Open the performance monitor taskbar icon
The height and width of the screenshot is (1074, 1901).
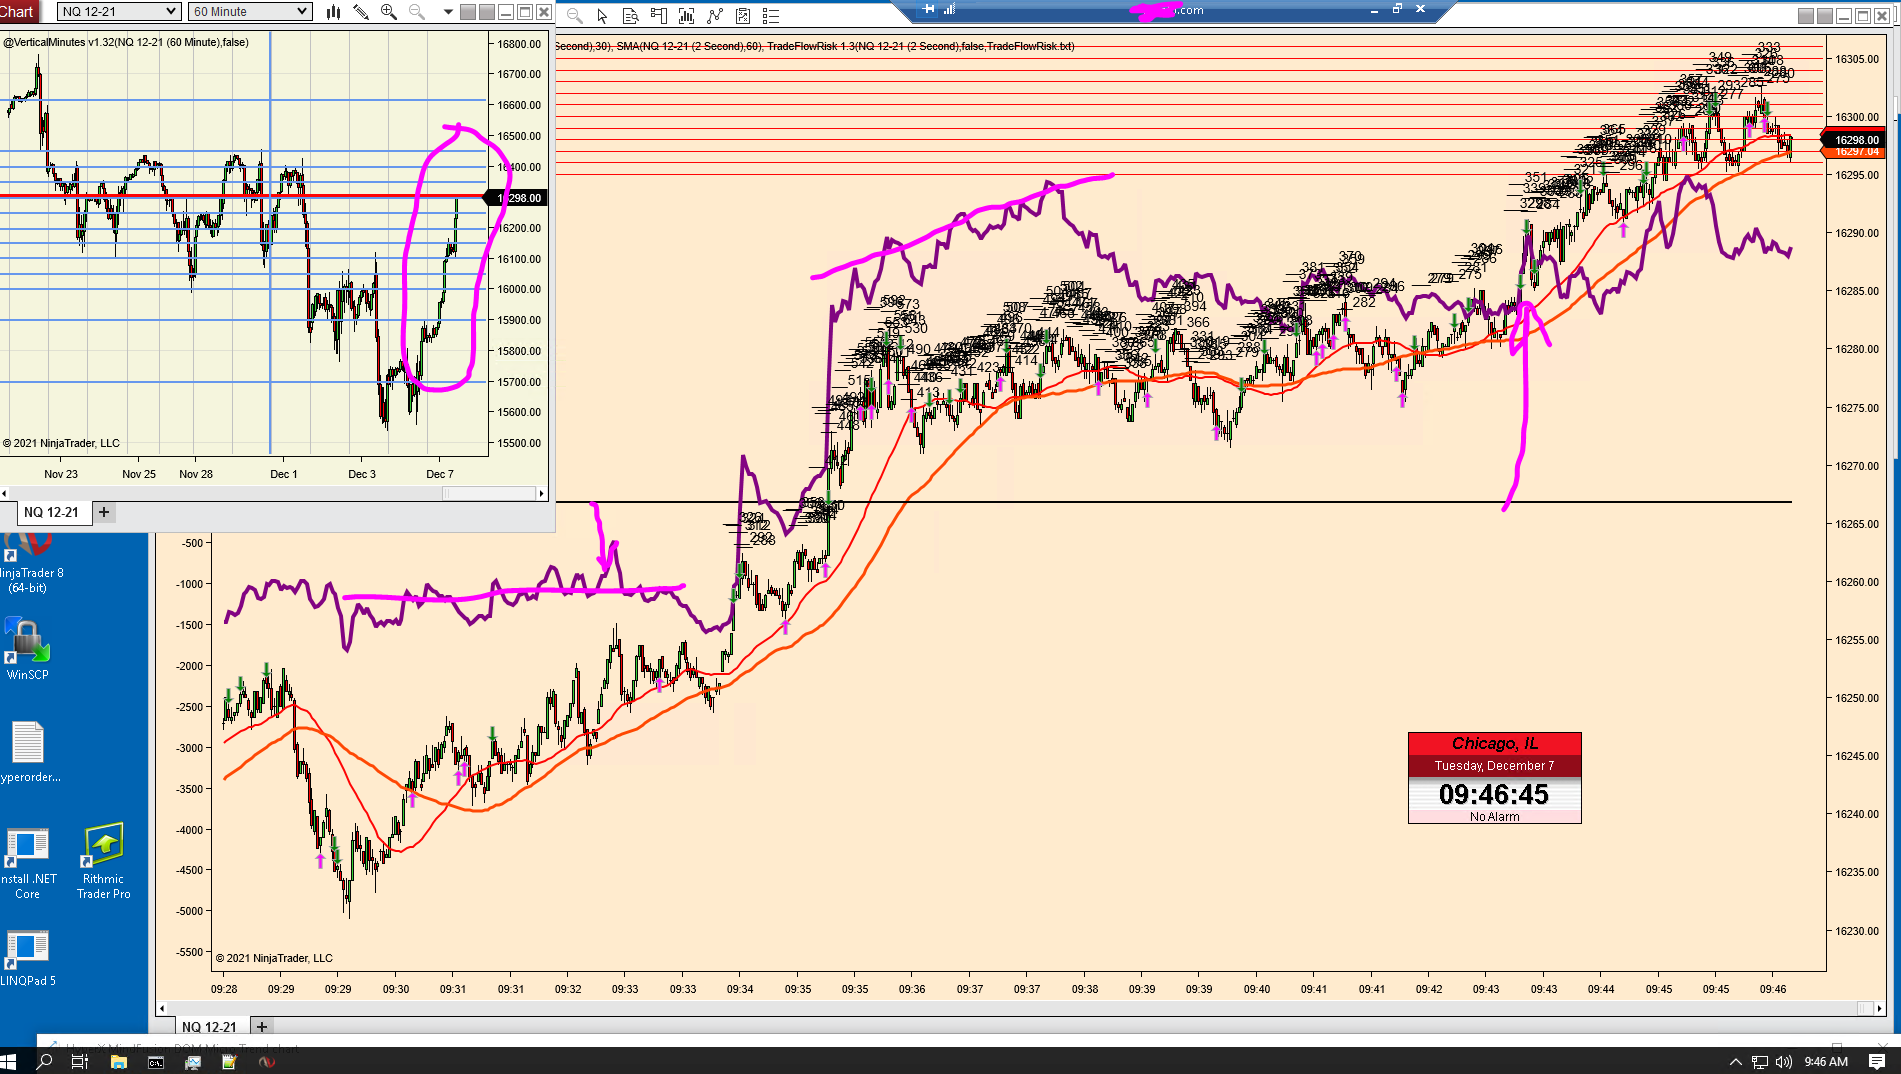tap(192, 1062)
